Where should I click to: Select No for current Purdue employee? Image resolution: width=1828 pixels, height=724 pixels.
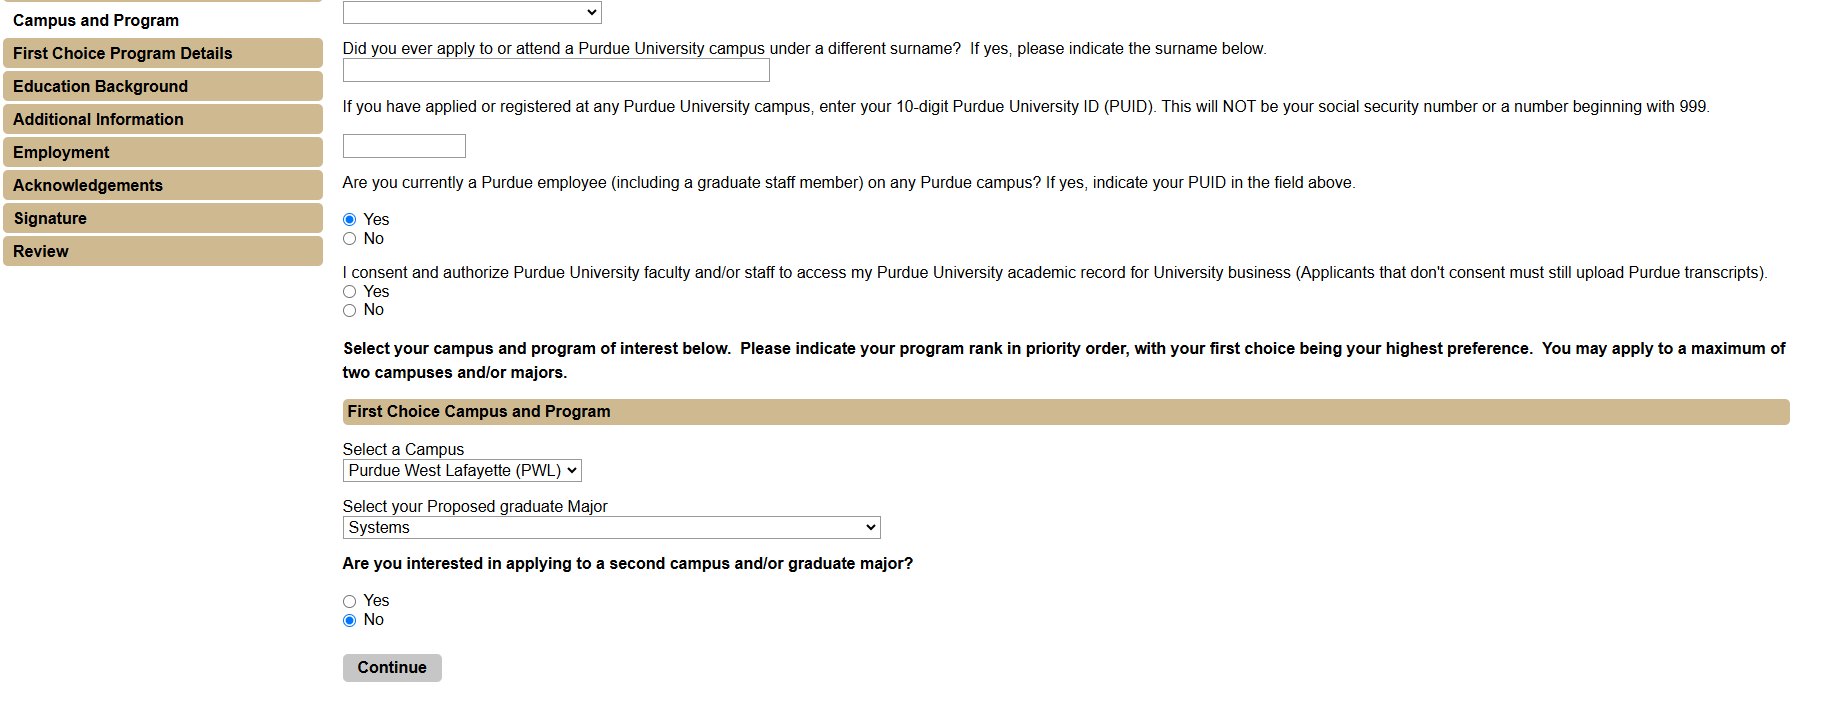[x=350, y=239]
